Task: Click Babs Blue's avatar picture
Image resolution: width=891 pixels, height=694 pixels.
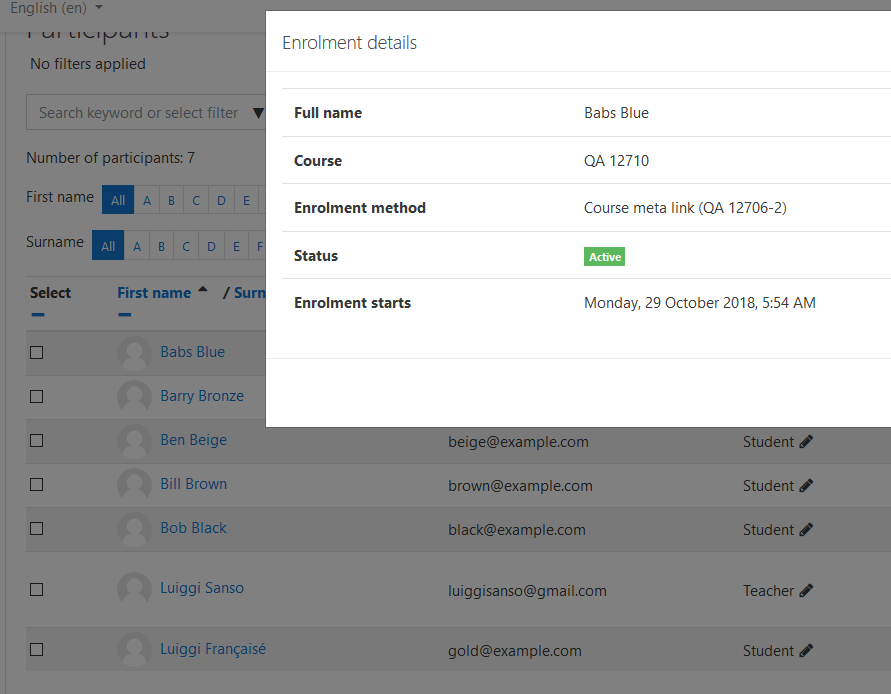Action: [134, 353]
